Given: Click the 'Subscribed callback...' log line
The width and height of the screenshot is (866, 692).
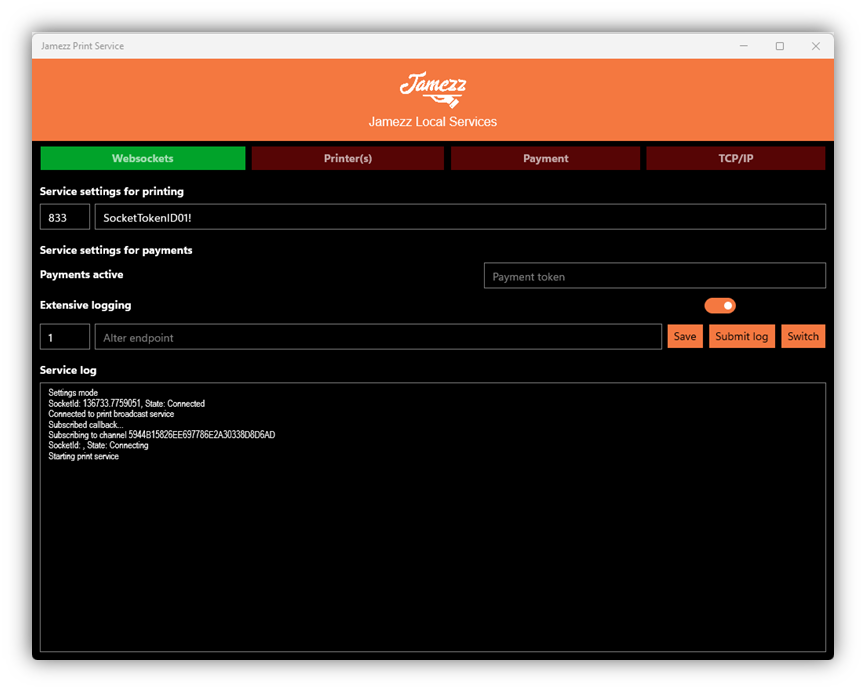Looking at the screenshot, I should 86,425.
